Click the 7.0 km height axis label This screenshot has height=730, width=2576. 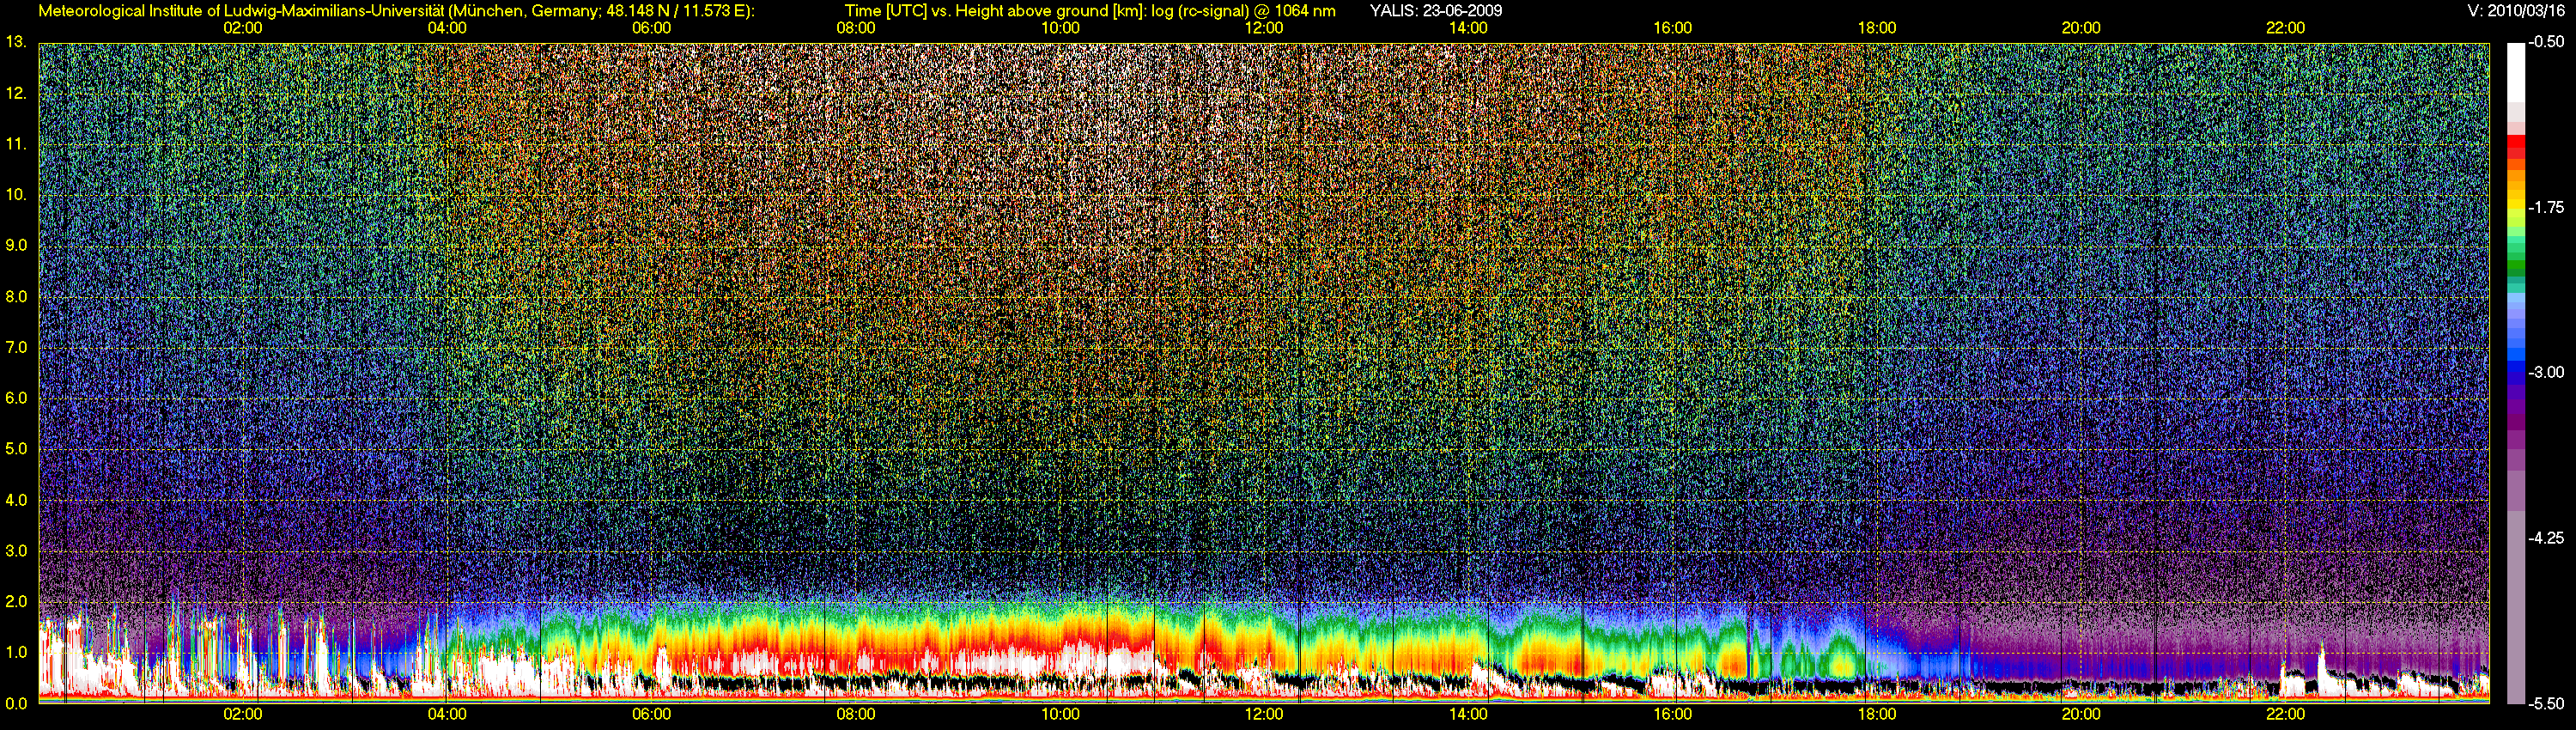tap(16, 348)
